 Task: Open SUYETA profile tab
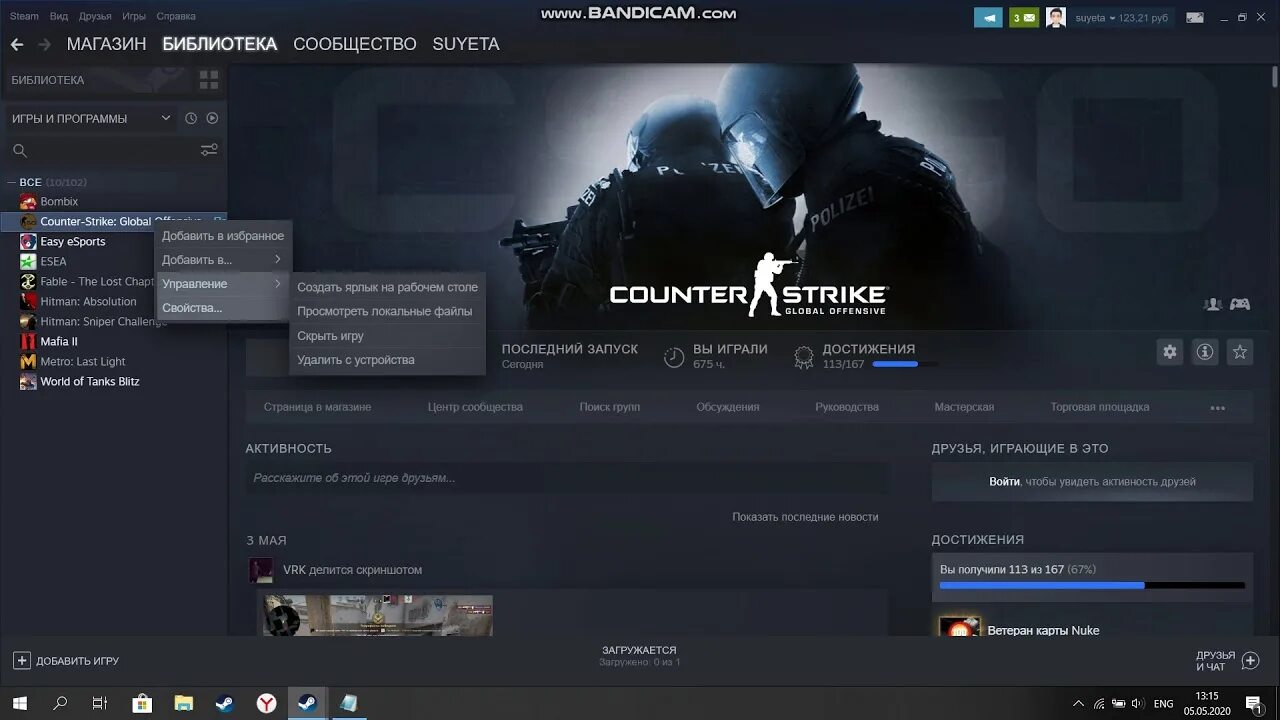coord(466,44)
